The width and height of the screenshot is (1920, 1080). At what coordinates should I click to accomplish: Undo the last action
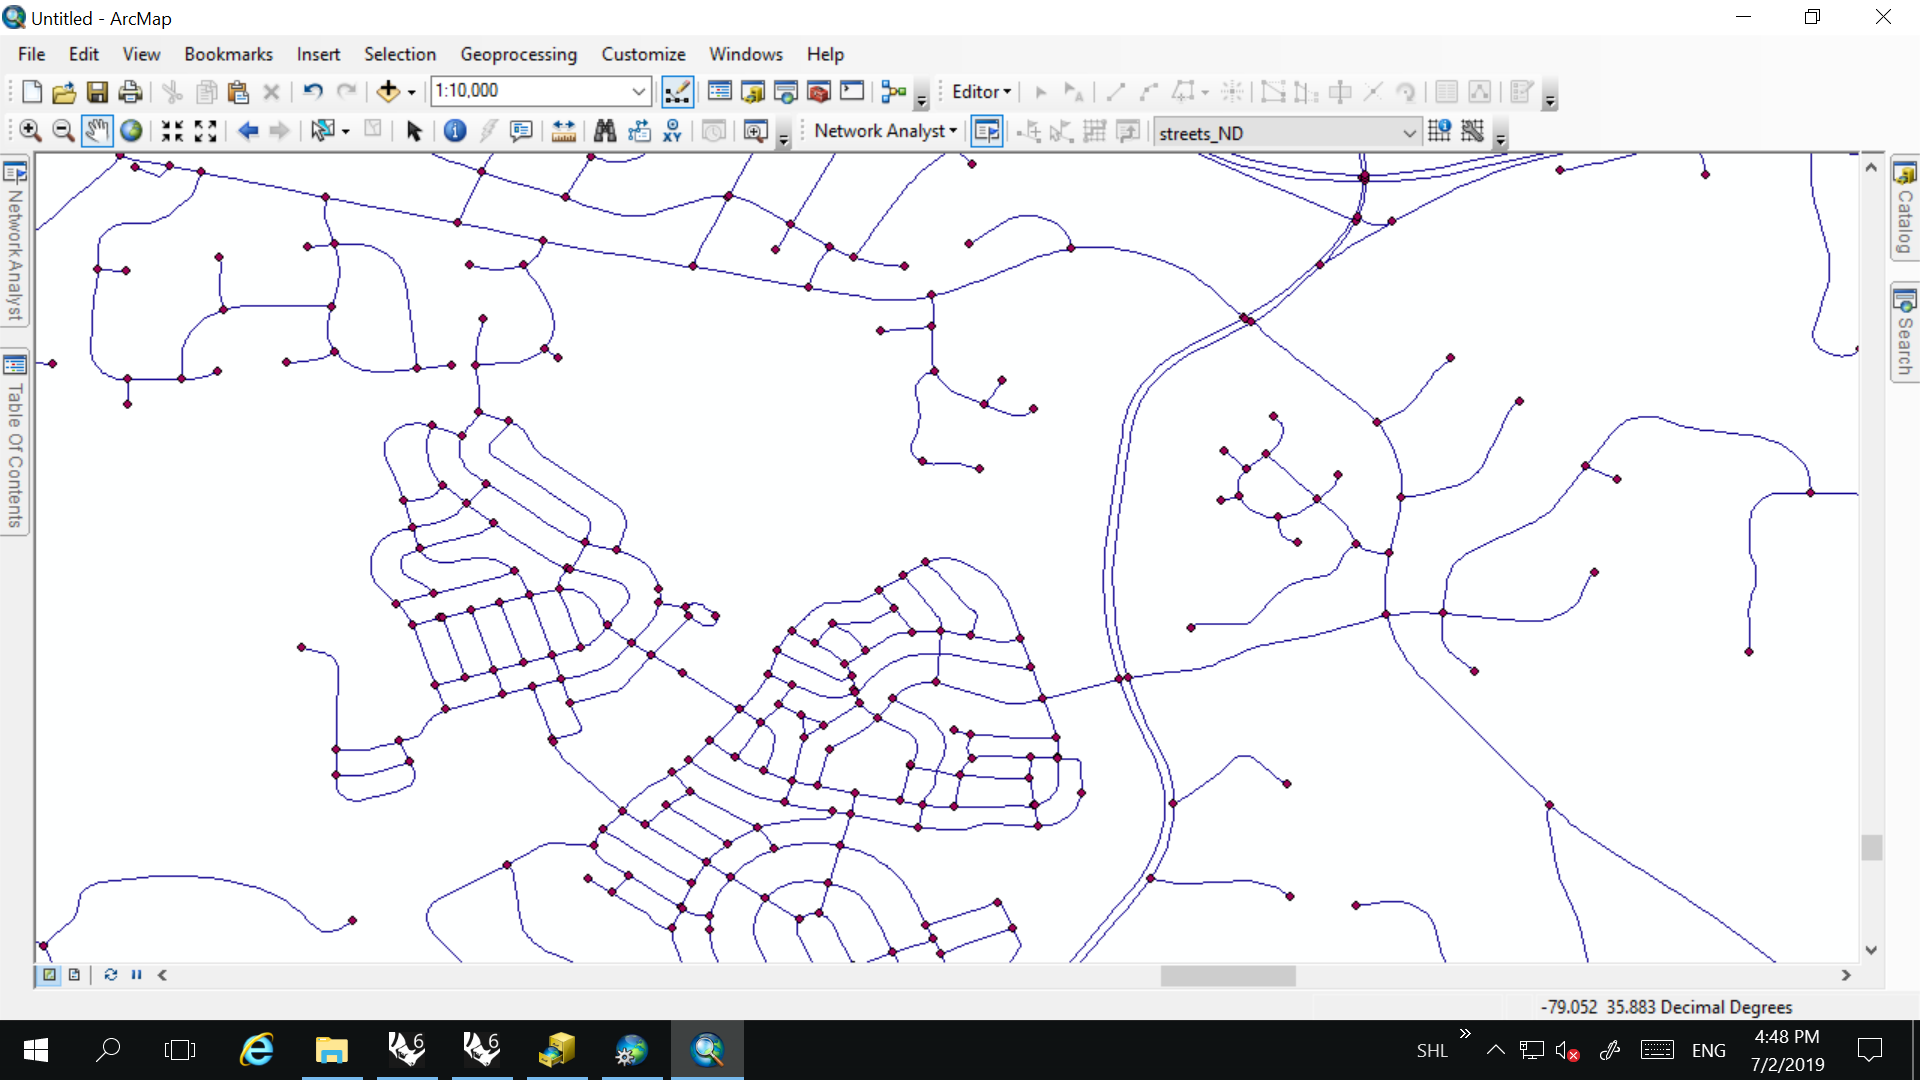click(313, 92)
